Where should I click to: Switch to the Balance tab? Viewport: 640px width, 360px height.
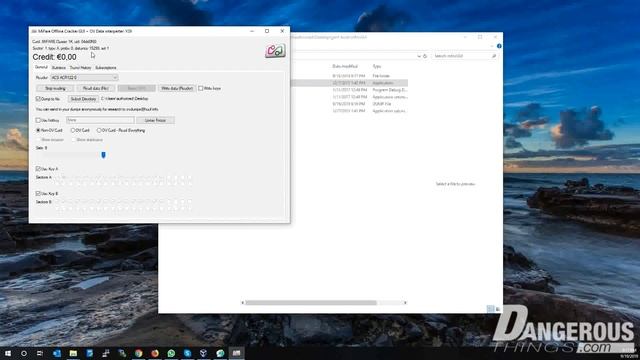58,68
